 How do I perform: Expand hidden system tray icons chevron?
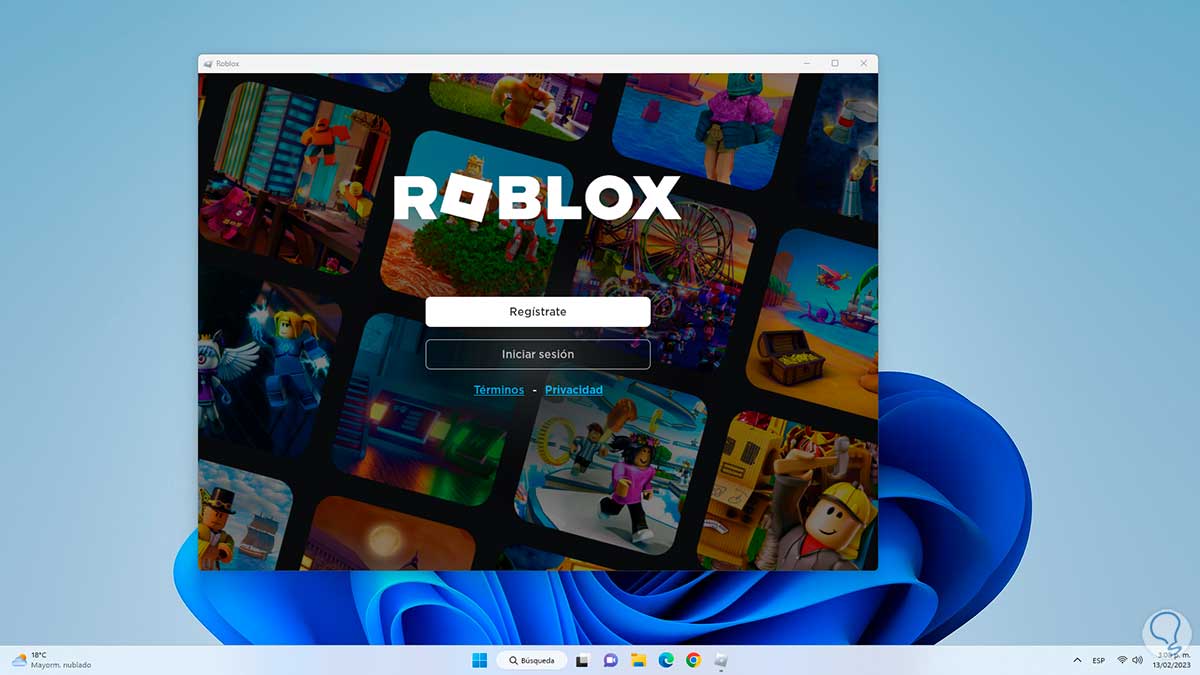pos(1077,660)
